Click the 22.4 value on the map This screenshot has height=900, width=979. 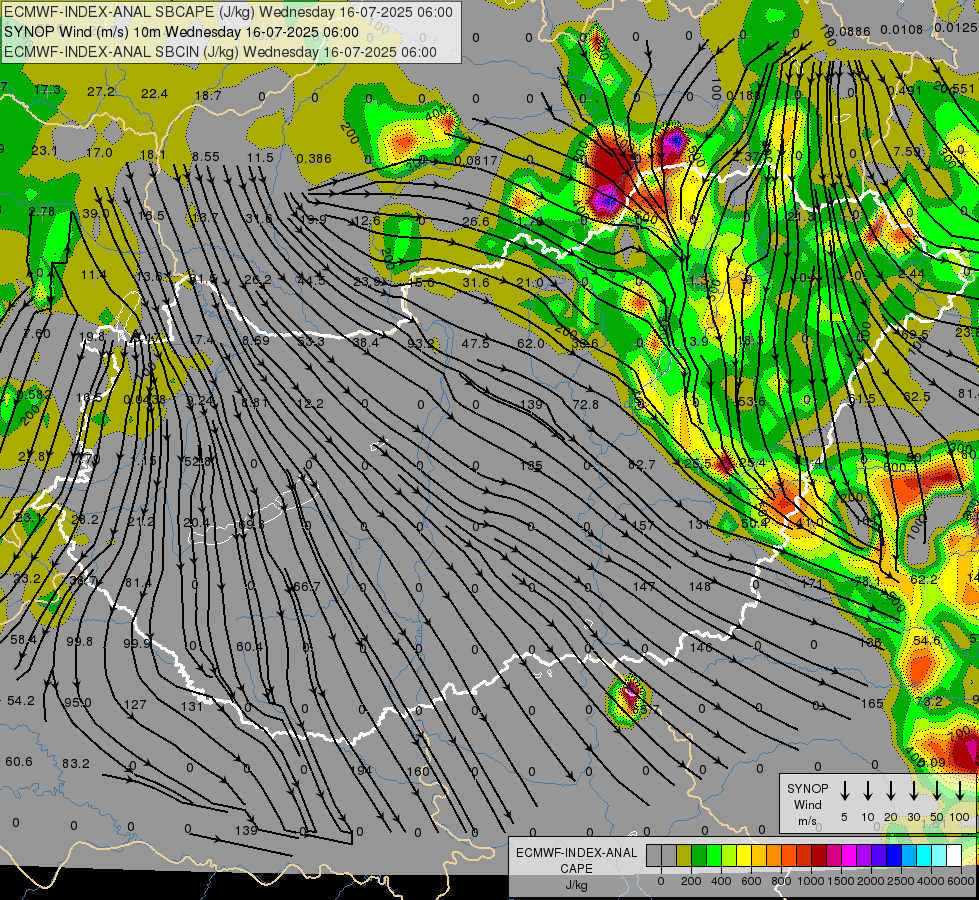point(154,94)
